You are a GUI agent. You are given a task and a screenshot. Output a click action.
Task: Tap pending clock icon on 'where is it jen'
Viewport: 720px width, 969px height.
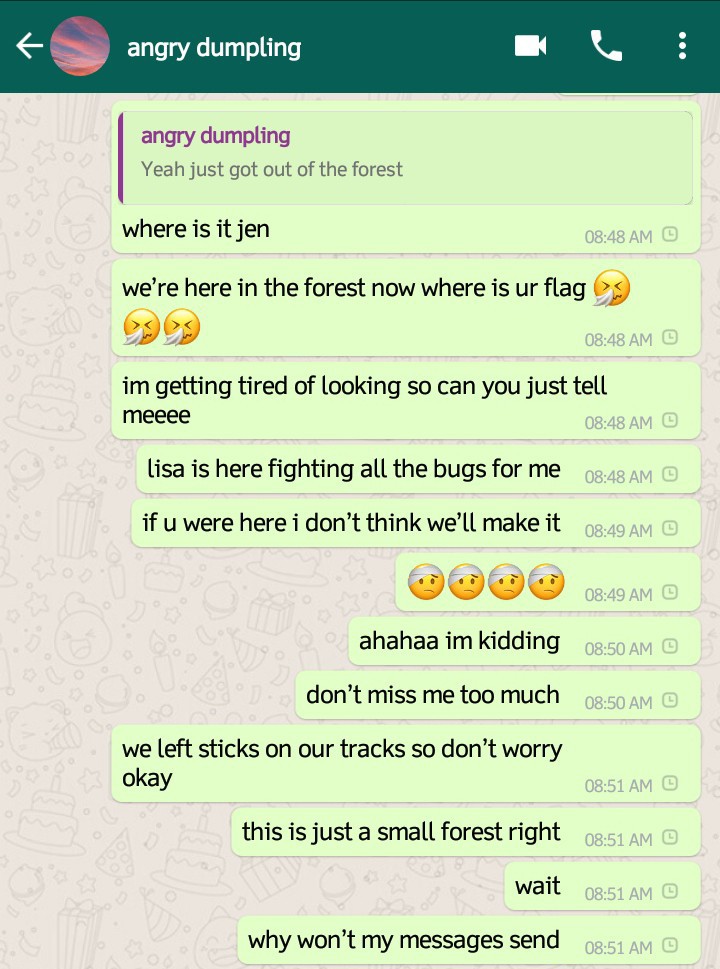click(x=670, y=235)
